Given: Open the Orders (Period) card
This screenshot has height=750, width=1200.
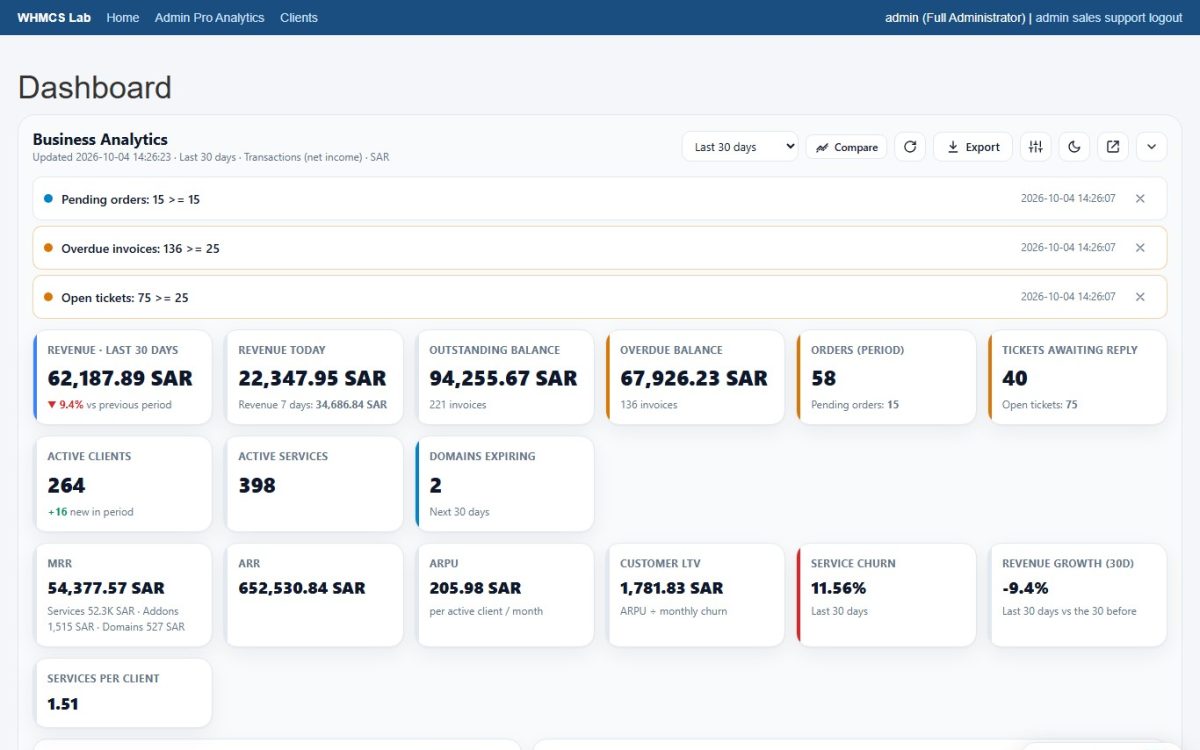Looking at the screenshot, I should 887,378.
